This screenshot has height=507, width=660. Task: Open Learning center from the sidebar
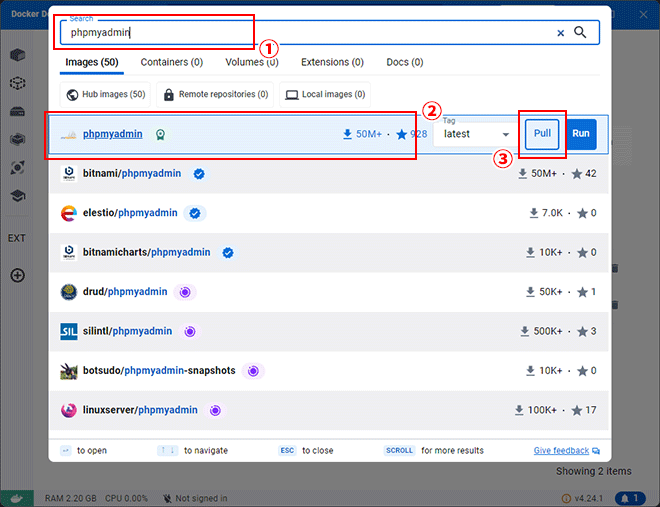[x=17, y=196]
